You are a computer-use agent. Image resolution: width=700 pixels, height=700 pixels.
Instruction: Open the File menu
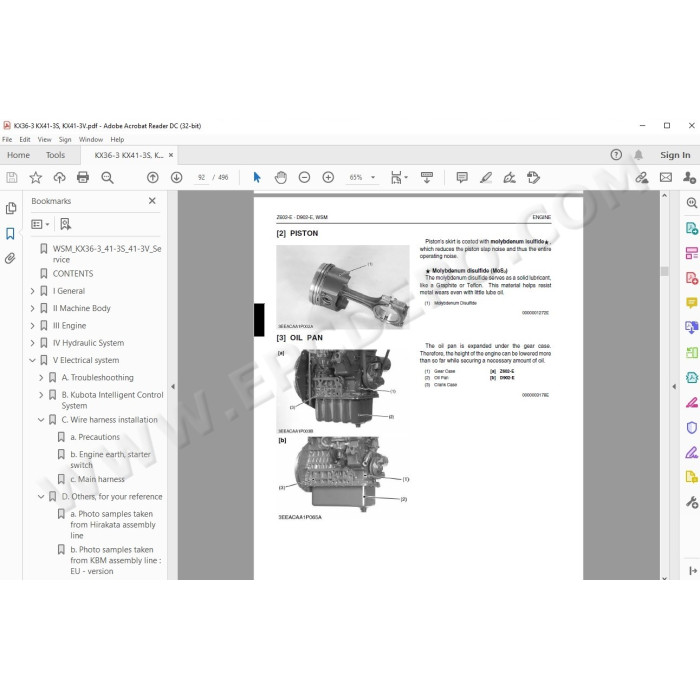7,140
